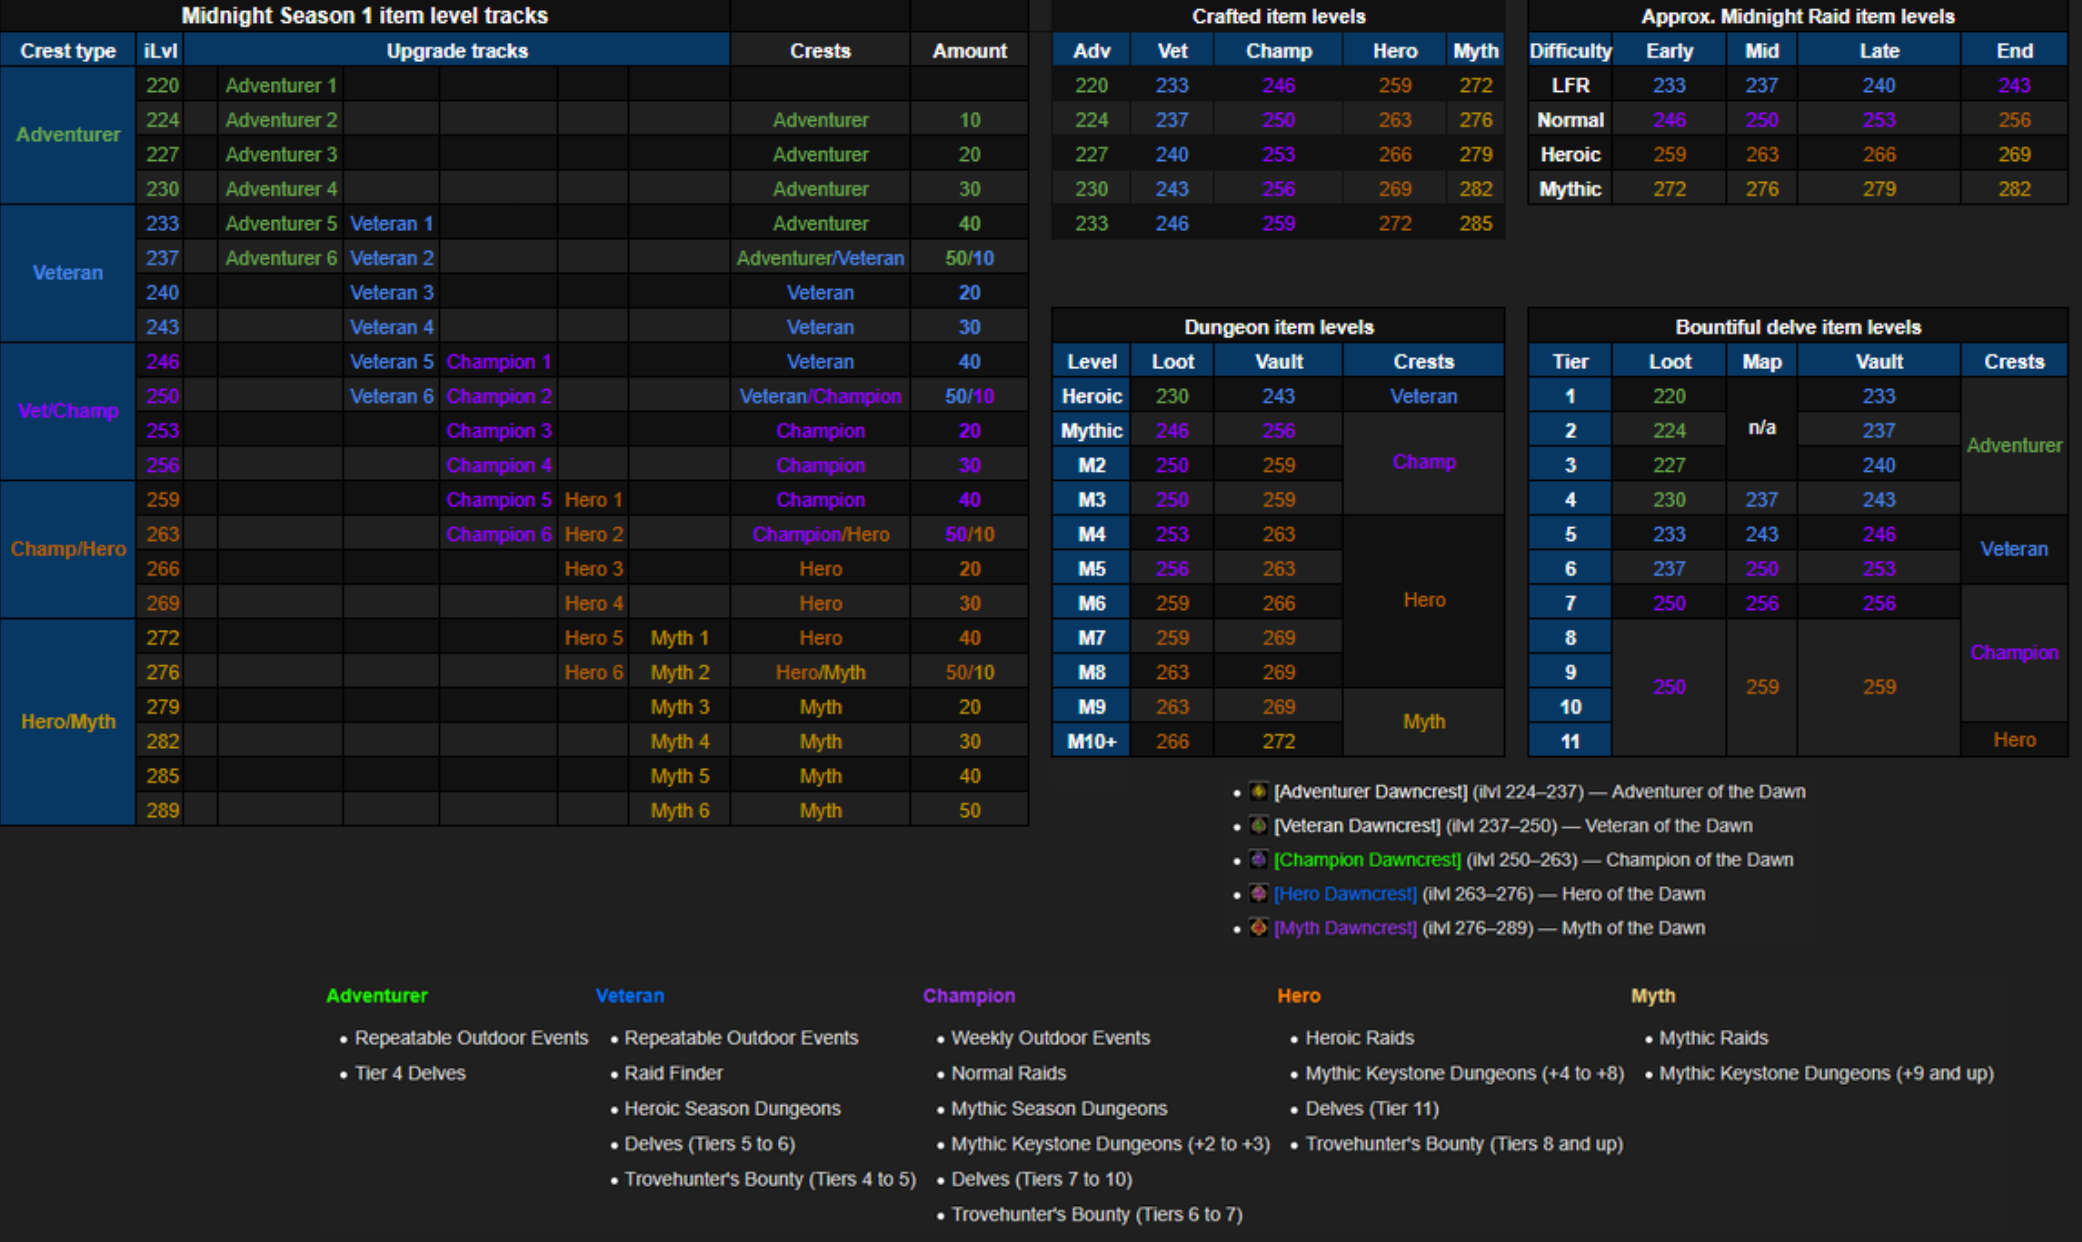Screen dimensions: 2082x1242
Task: Open the Adventurer Dawncrest item link
Action: (1370, 792)
